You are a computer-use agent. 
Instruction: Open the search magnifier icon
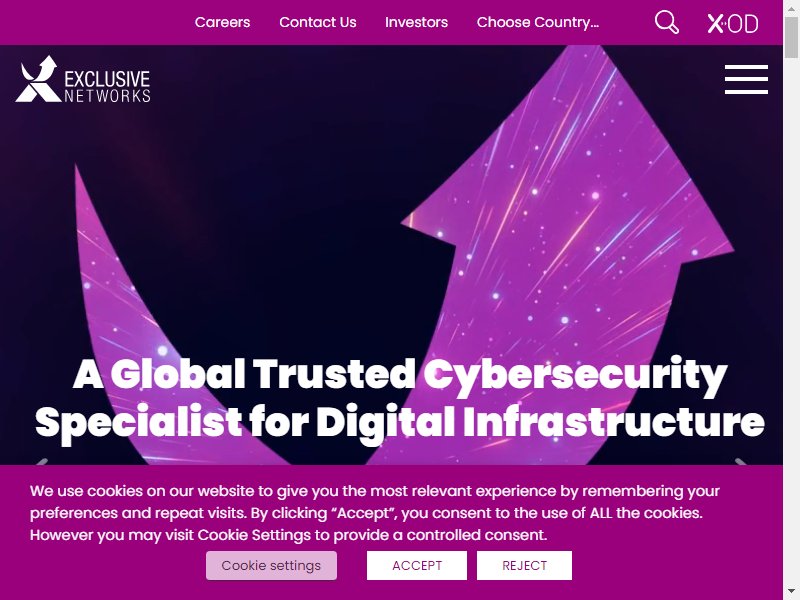pos(667,22)
